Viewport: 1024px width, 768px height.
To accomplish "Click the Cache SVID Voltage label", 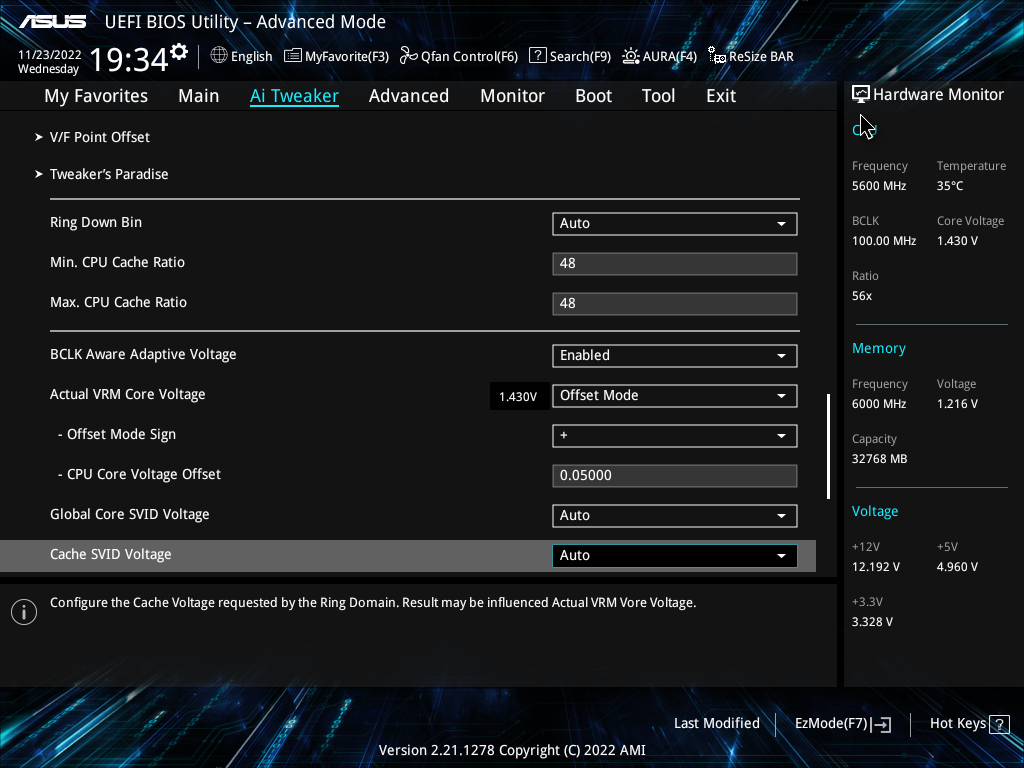I will pyautogui.click(x=110, y=554).
